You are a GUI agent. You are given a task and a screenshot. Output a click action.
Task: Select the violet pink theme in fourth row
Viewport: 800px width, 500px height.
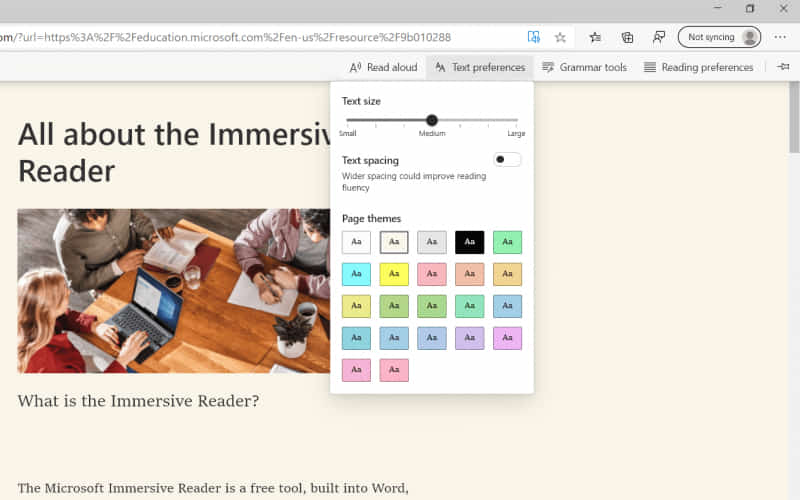click(x=507, y=338)
